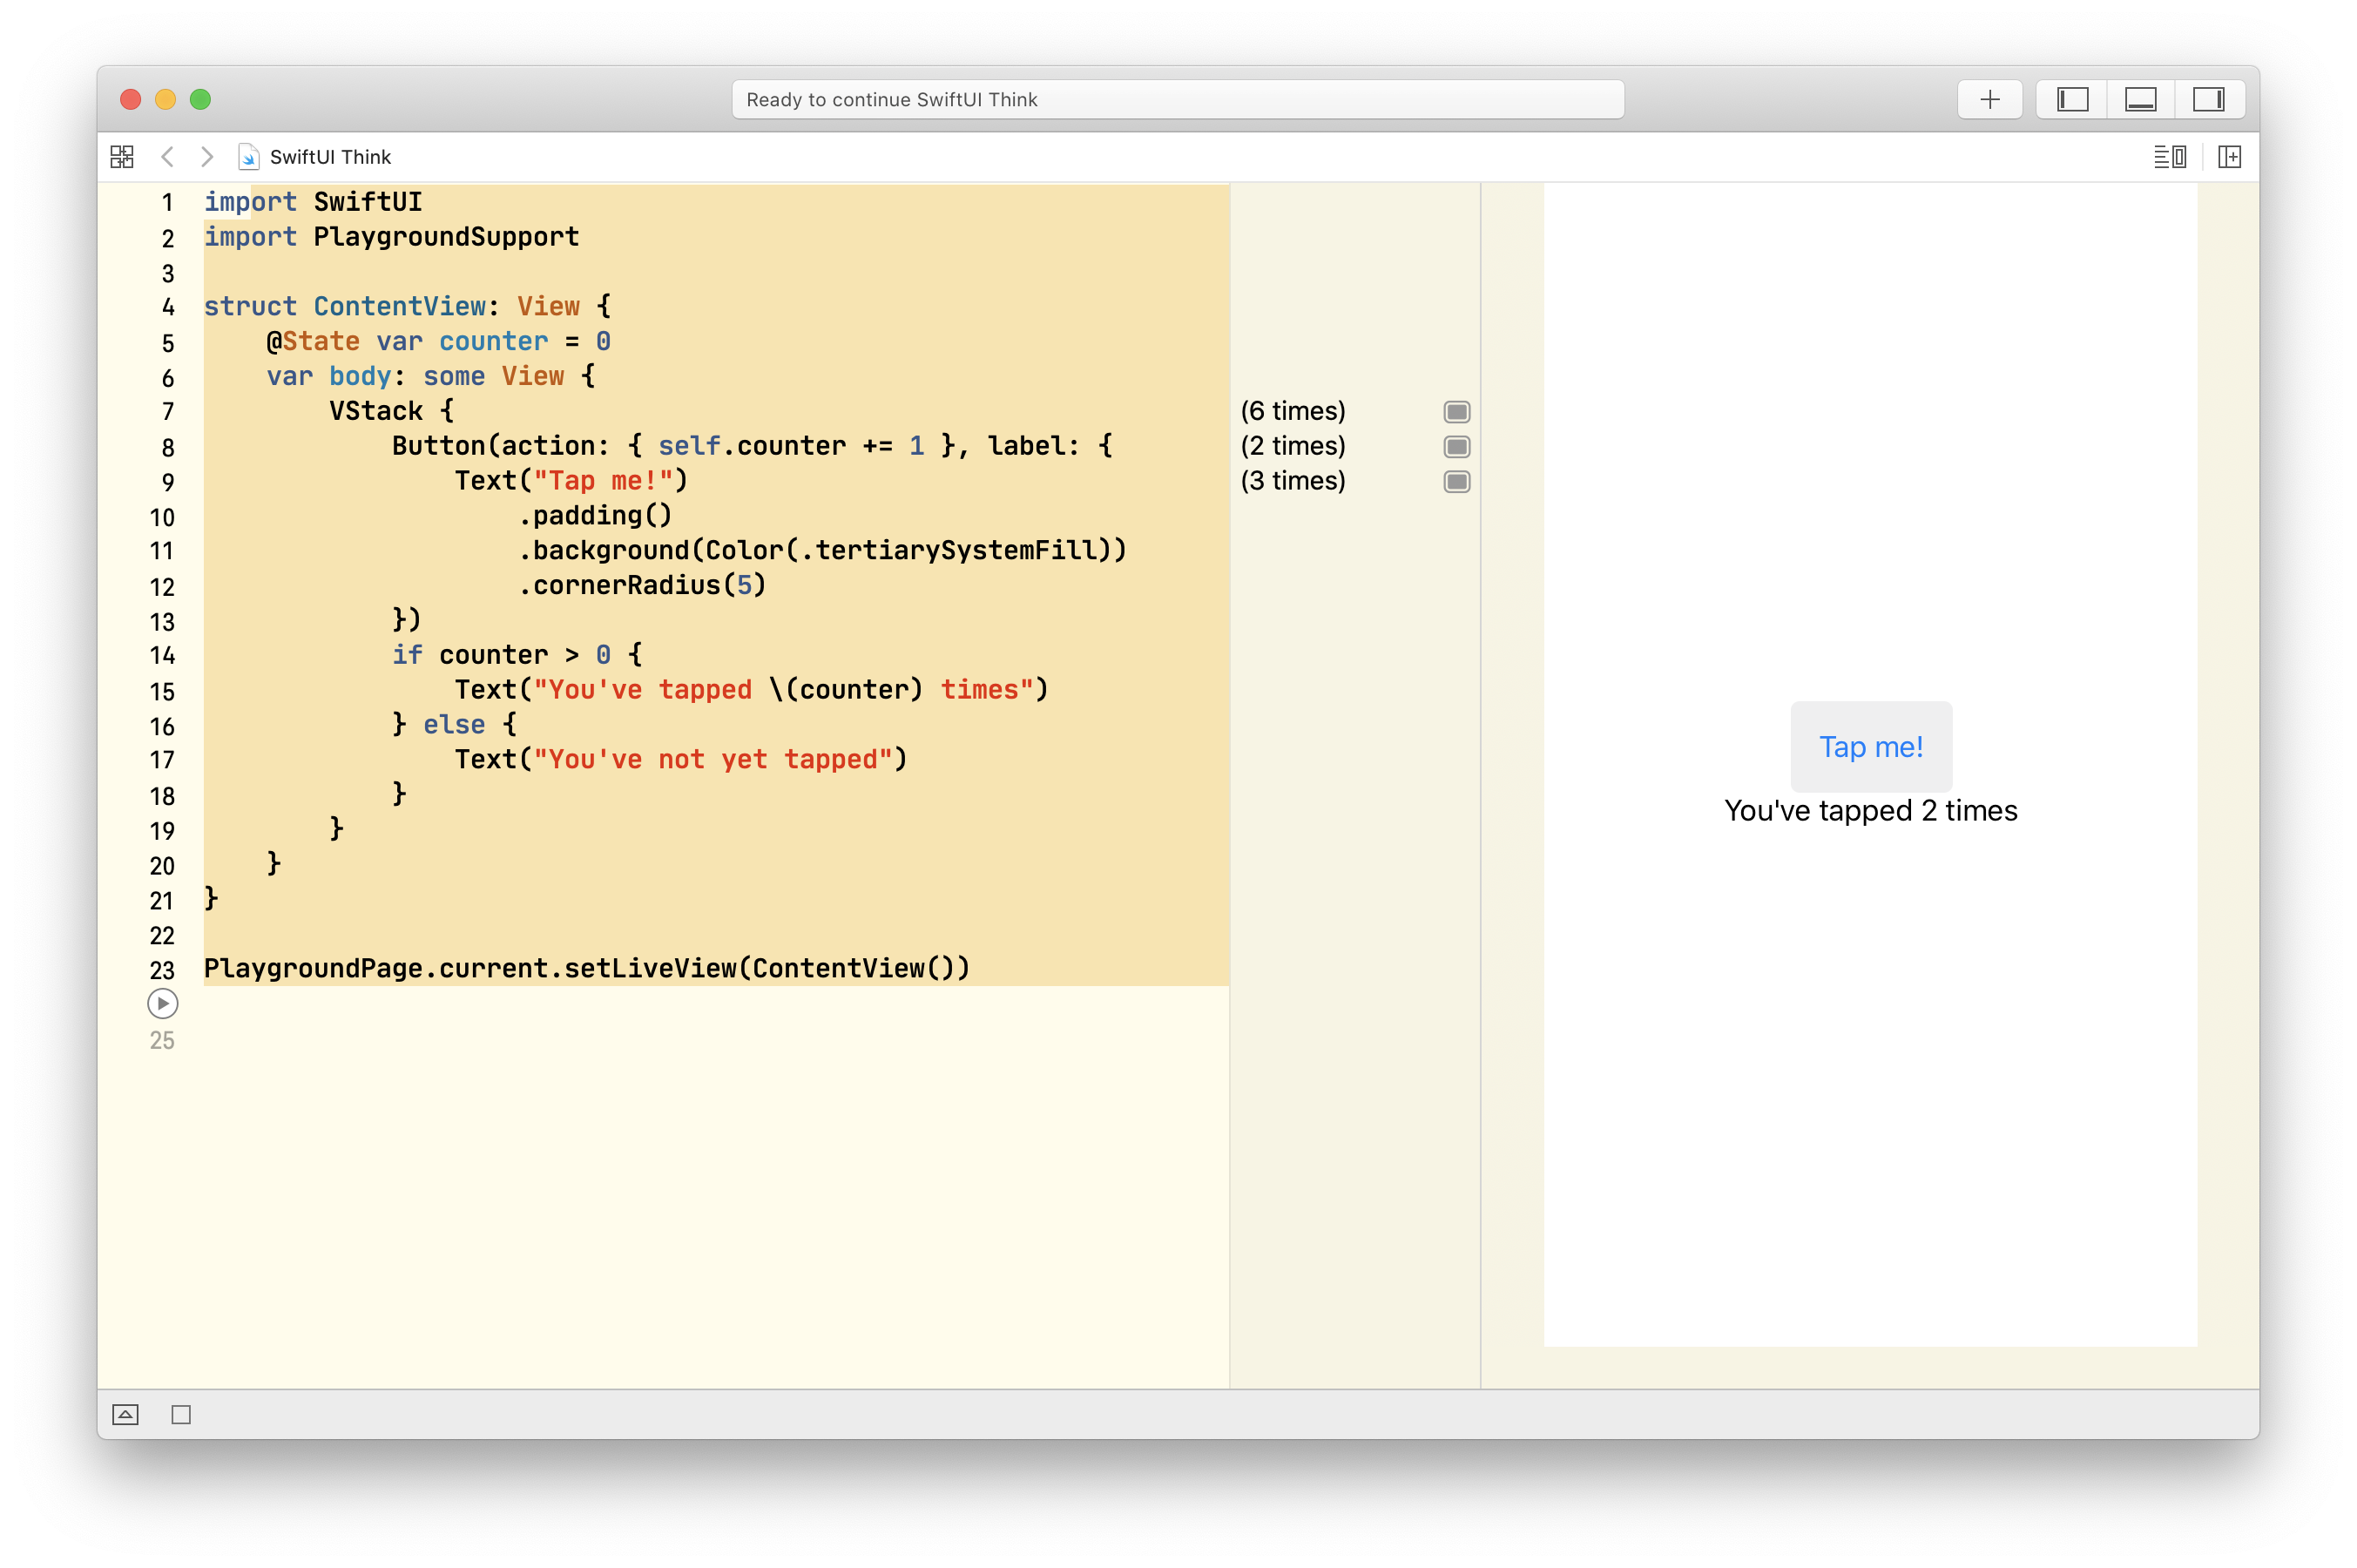Click line number 14 in gutter

pos(162,656)
